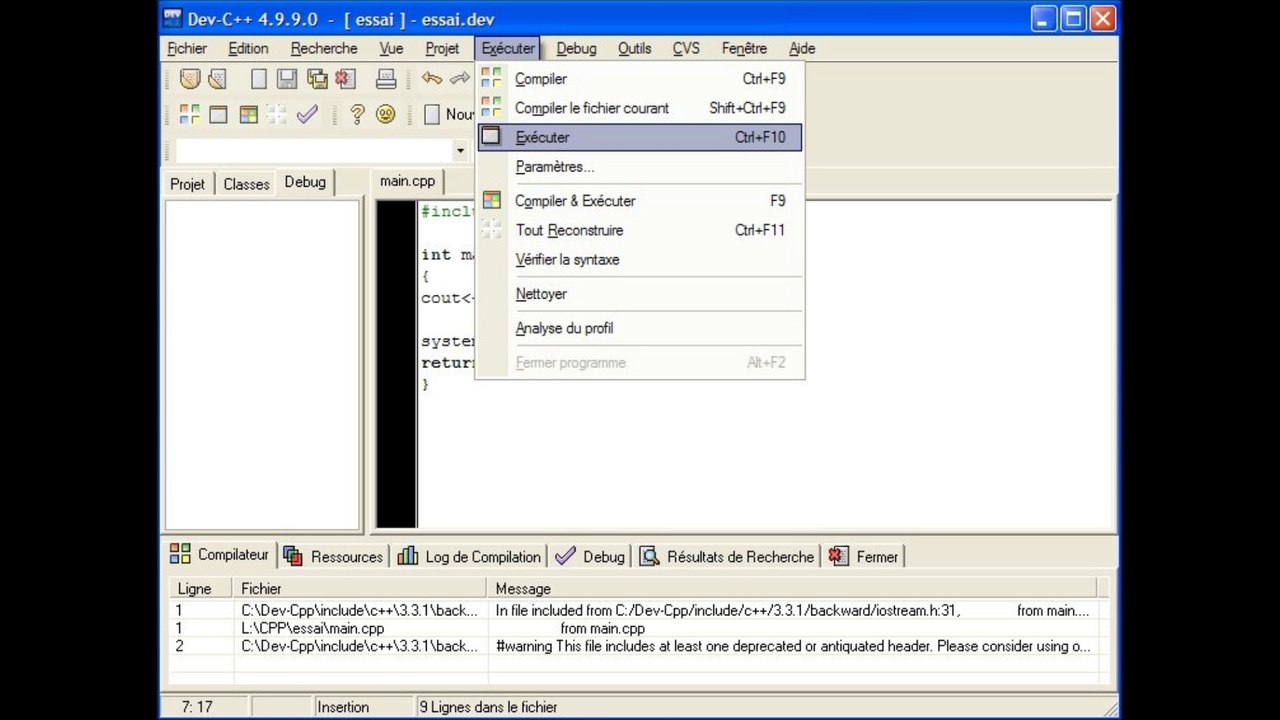
Task: Click the Compile & Run toolbar icon
Action: pyautogui.click(x=248, y=115)
